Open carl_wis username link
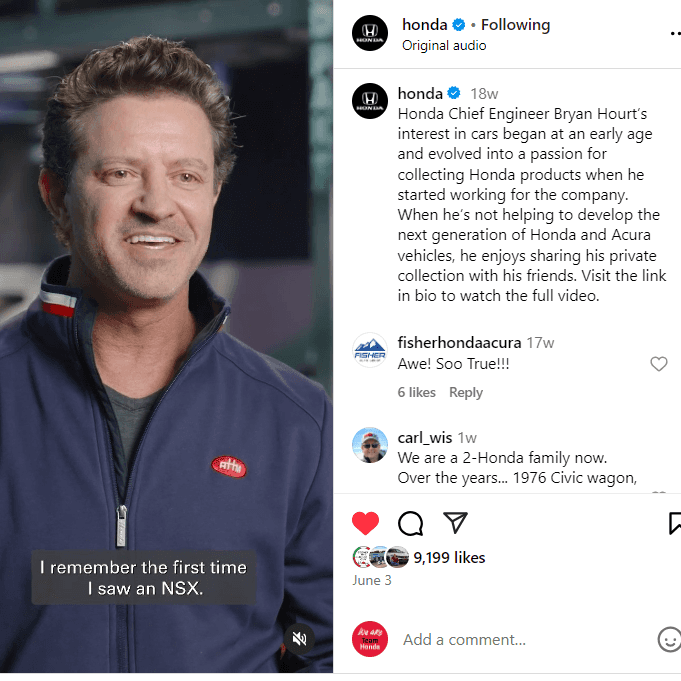 (425, 438)
